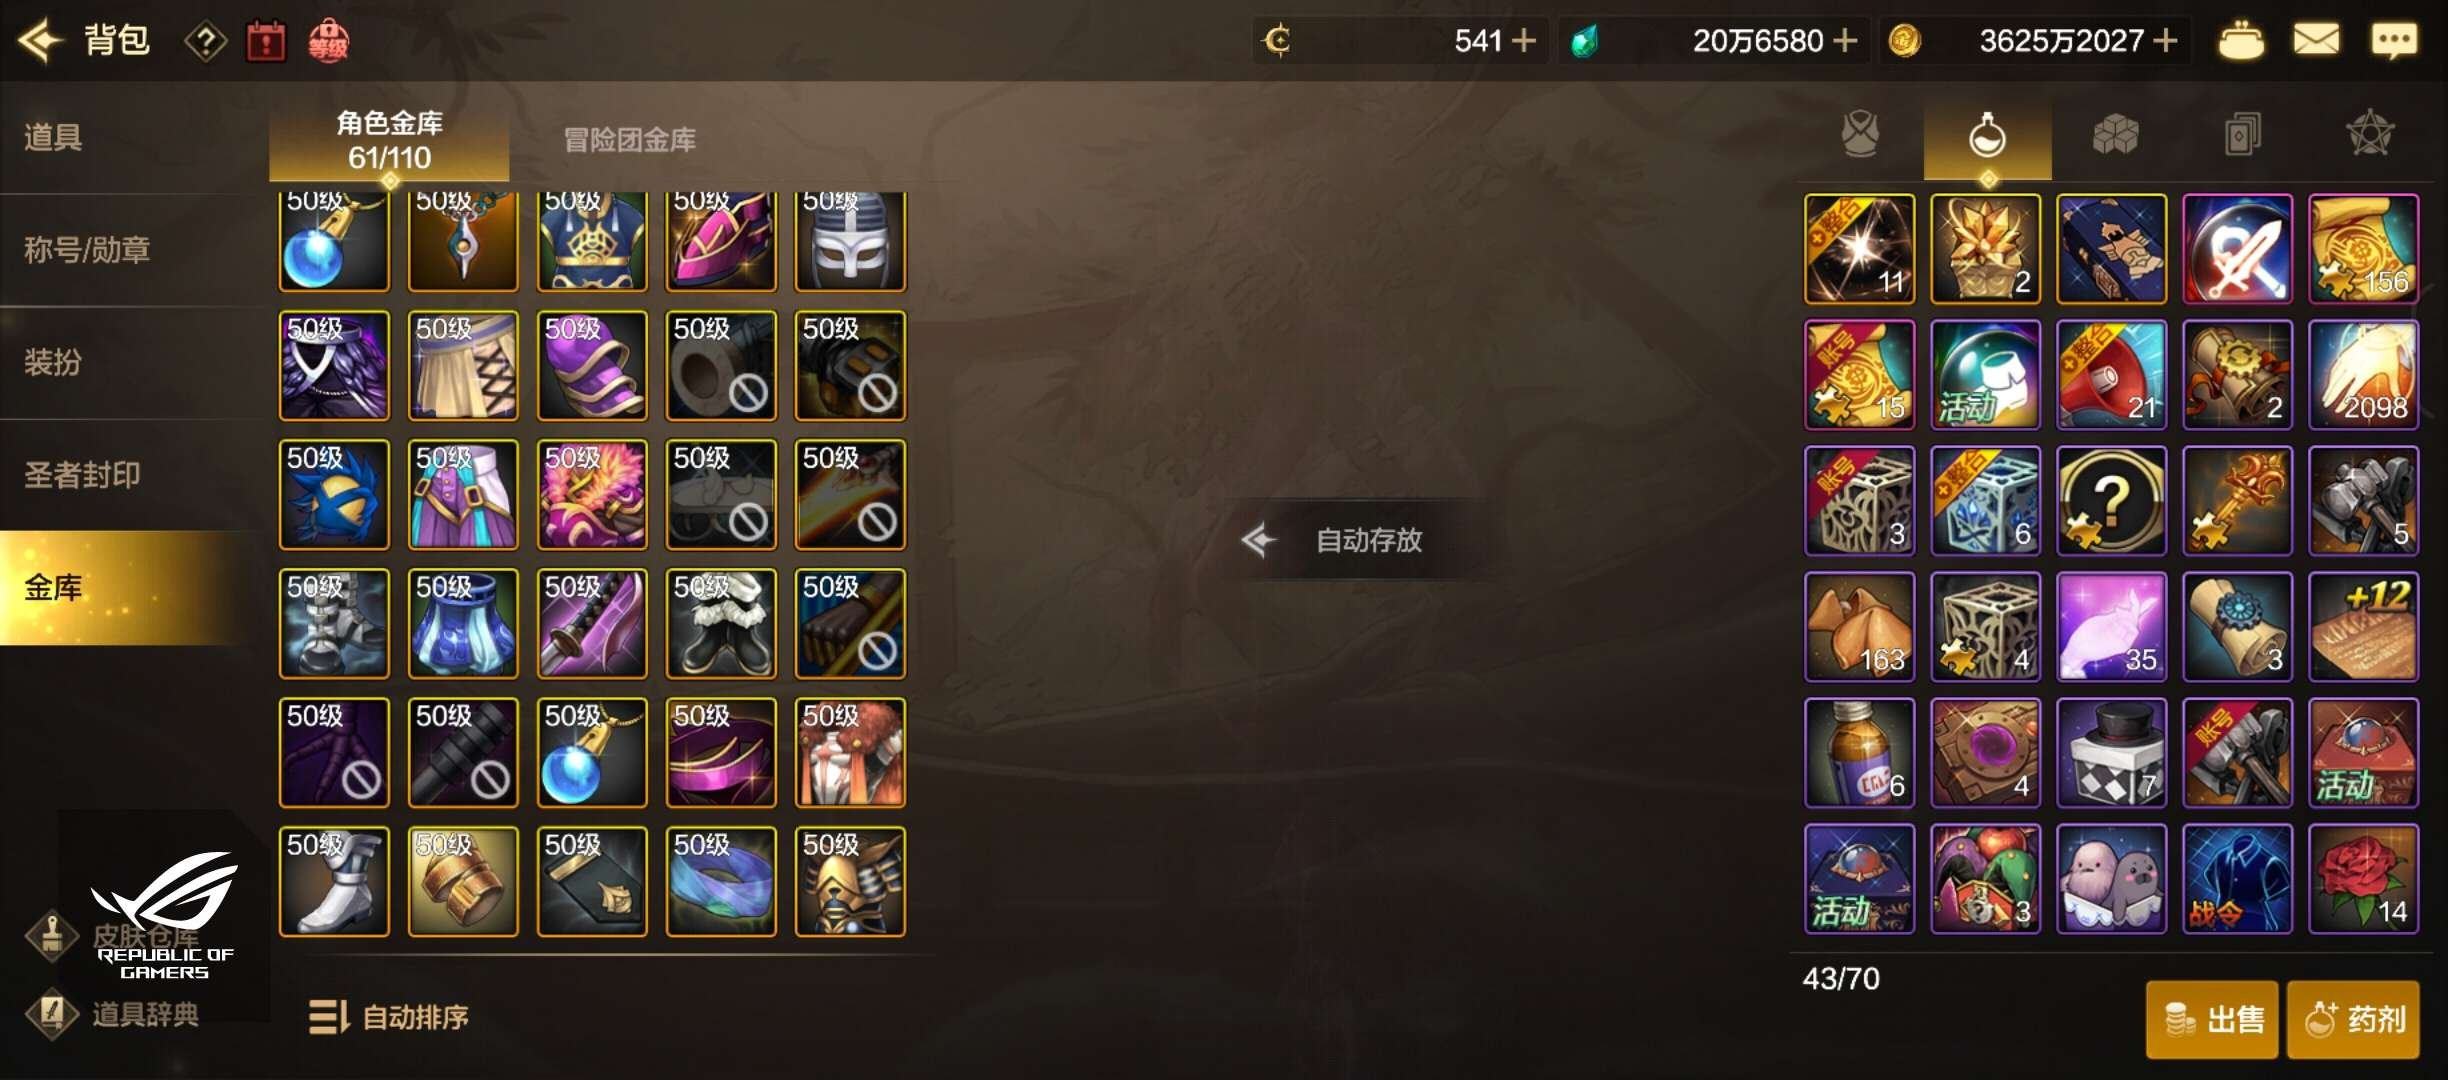This screenshot has width=2448, height=1080.
Task: Open the chat bubble icon
Action: coord(2395,41)
